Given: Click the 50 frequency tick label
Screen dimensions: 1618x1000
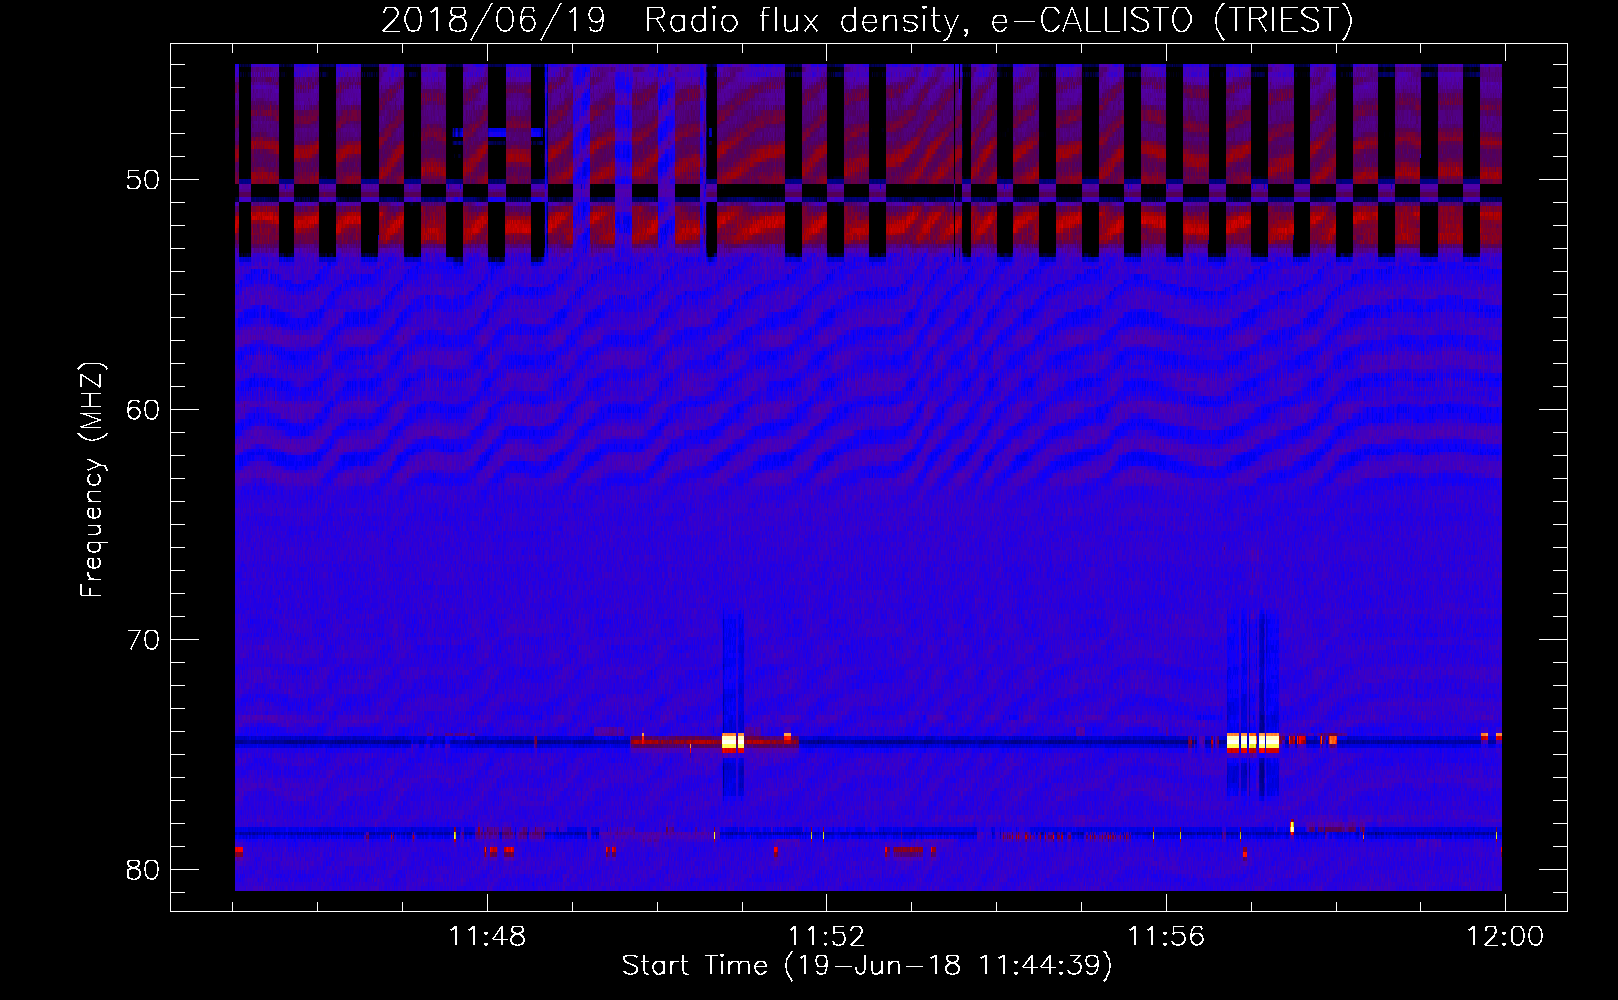Looking at the screenshot, I should coord(144,181).
